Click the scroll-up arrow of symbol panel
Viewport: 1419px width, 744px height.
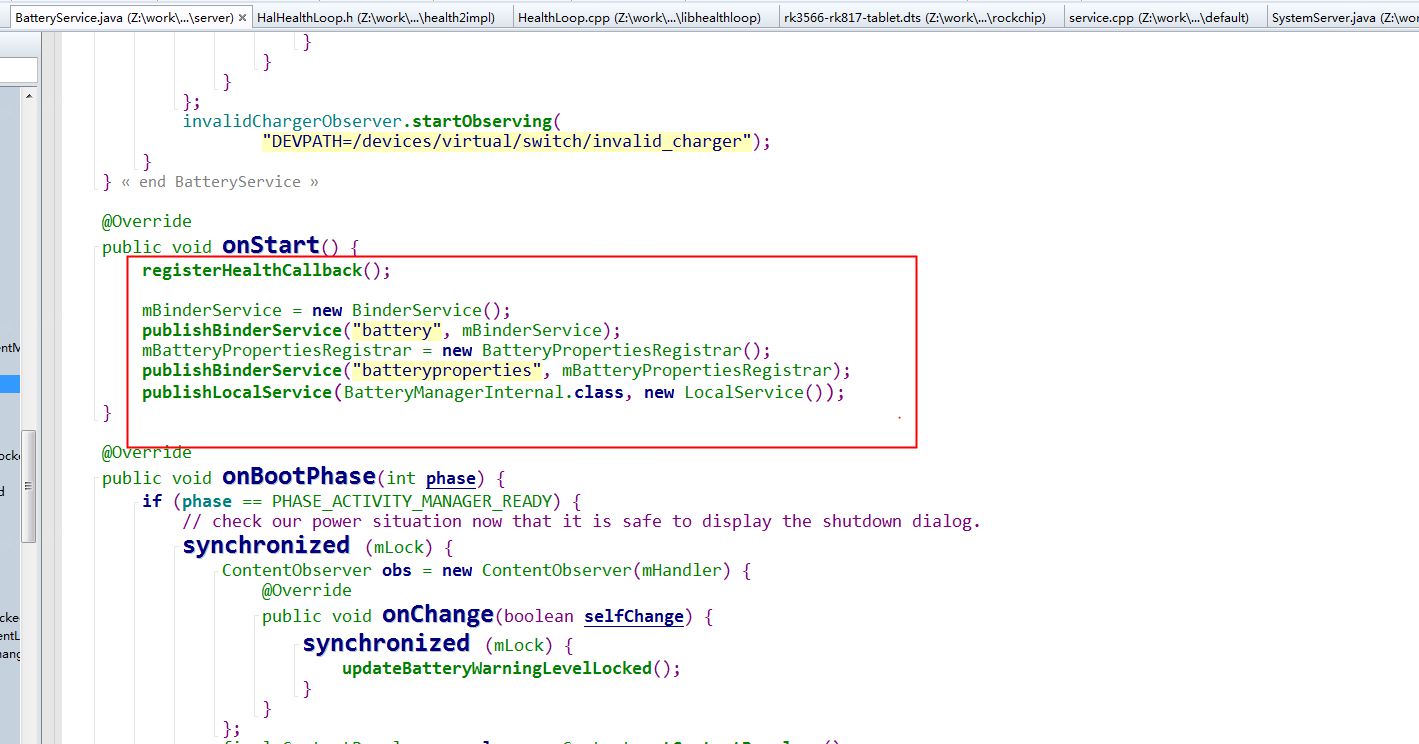tap(29, 96)
